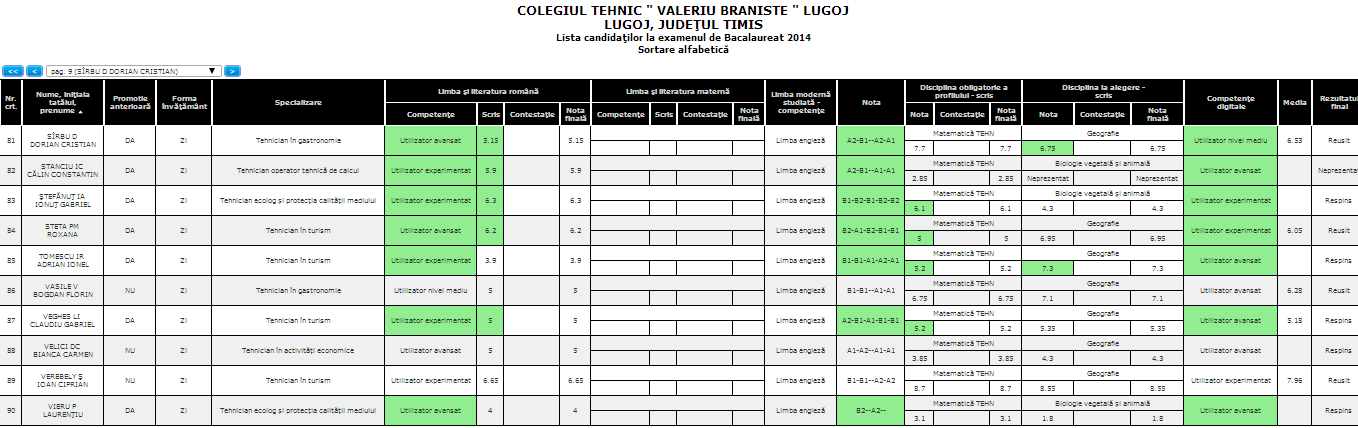
Task: Open the page selector dropdown showing pag. 9
Action: point(133,72)
